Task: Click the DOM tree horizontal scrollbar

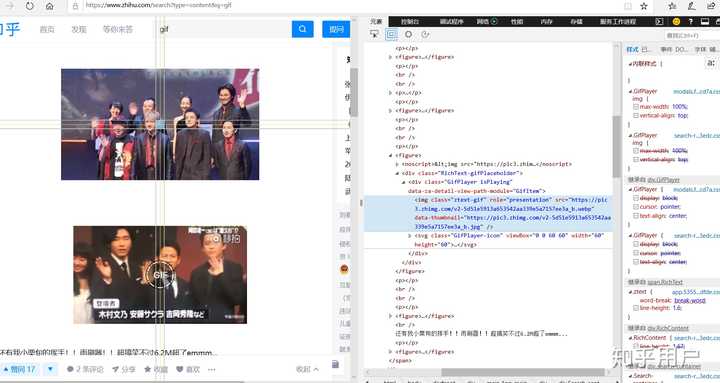Action: [x=523, y=372]
